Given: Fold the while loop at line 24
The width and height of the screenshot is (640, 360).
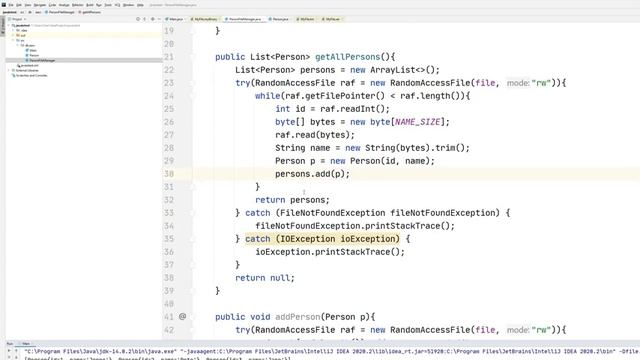Looking at the screenshot, I should point(192,96).
